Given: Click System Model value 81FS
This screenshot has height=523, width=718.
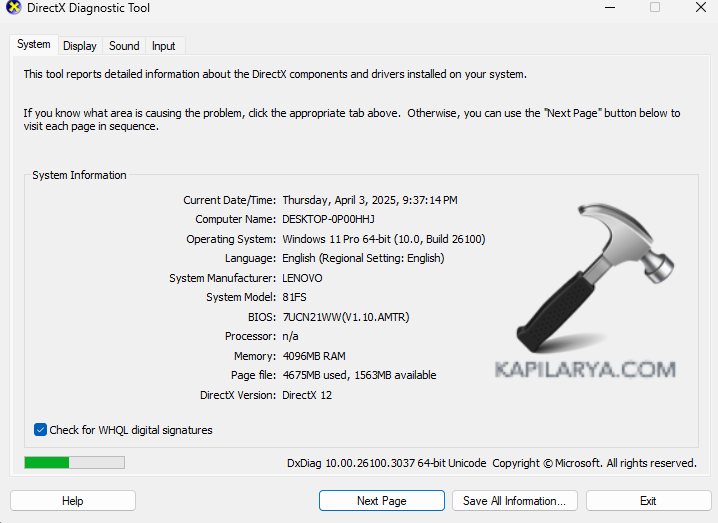Looking at the screenshot, I should coord(294,297).
